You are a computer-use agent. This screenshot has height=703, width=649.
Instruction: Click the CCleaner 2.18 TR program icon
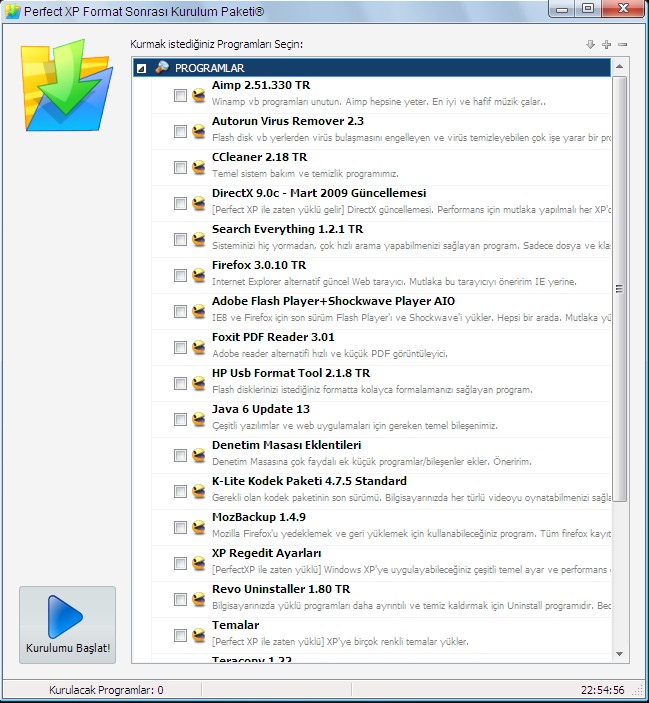pyautogui.click(x=199, y=167)
